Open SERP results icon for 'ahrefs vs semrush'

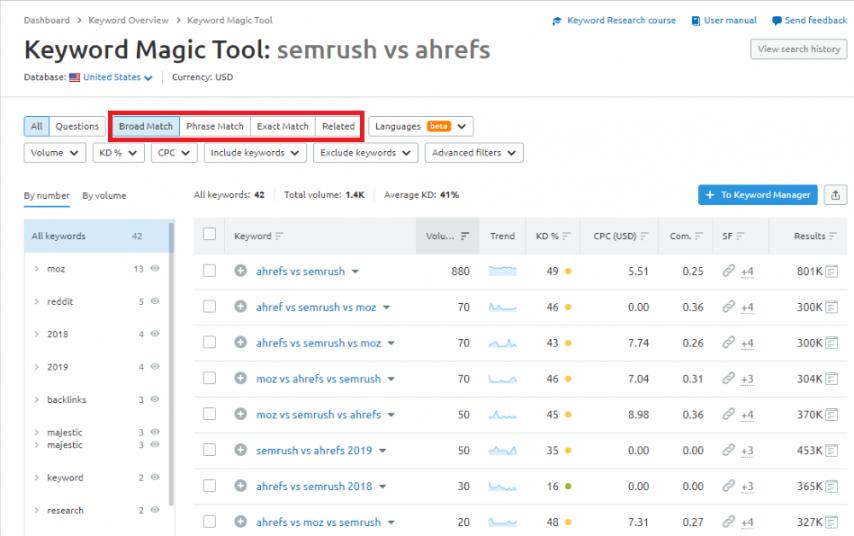click(831, 271)
